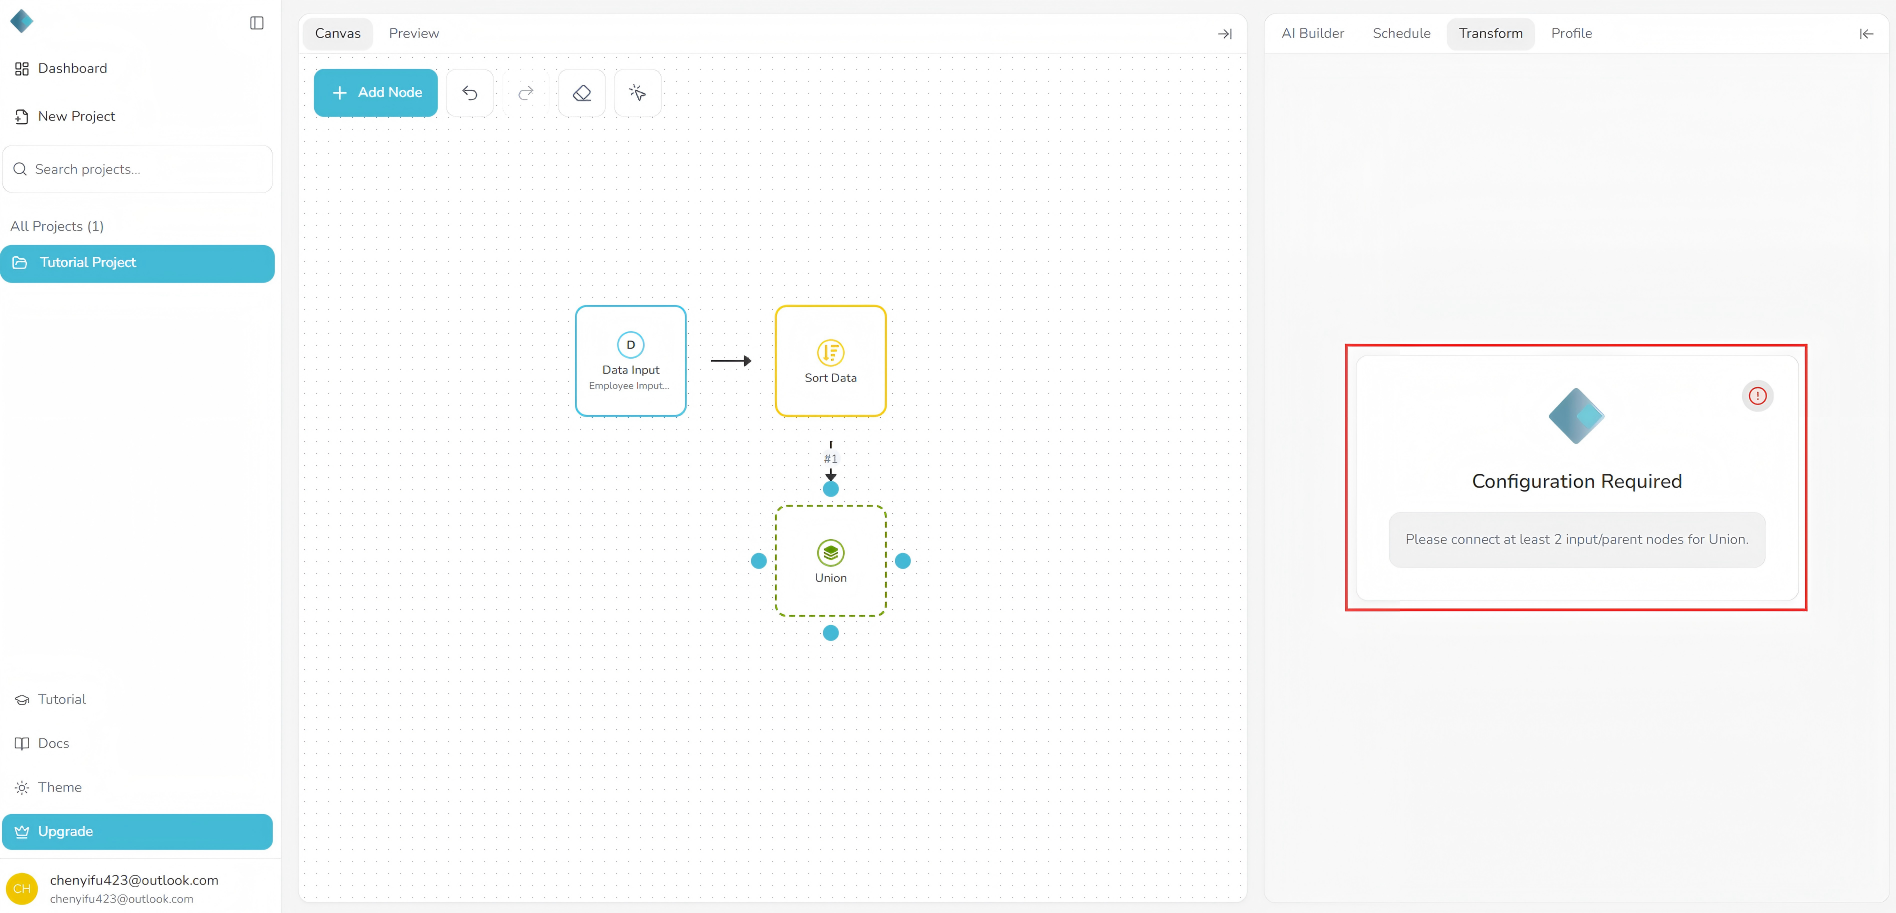Click the Union node's right connector handle
The height and width of the screenshot is (913, 1896).
(903, 561)
